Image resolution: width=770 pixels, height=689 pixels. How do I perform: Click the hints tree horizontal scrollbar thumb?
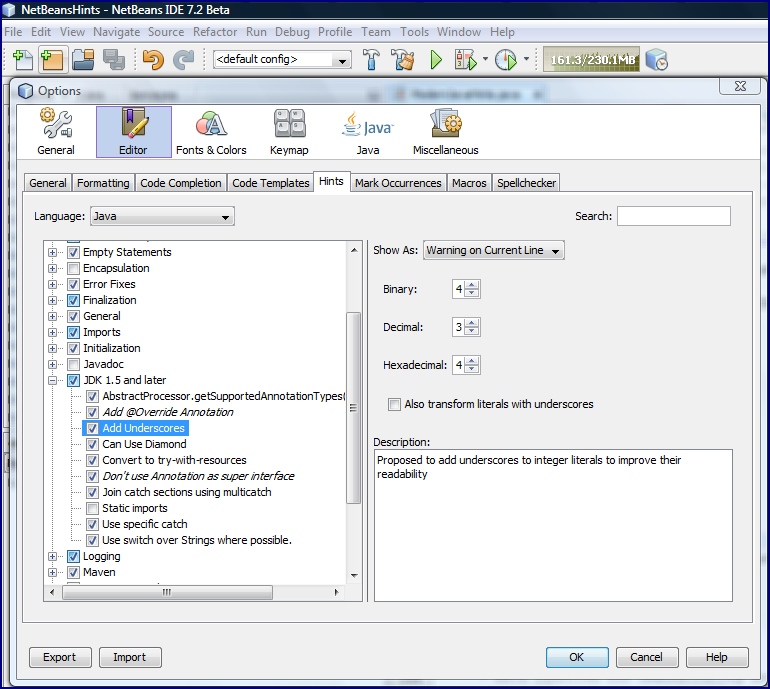[167, 592]
